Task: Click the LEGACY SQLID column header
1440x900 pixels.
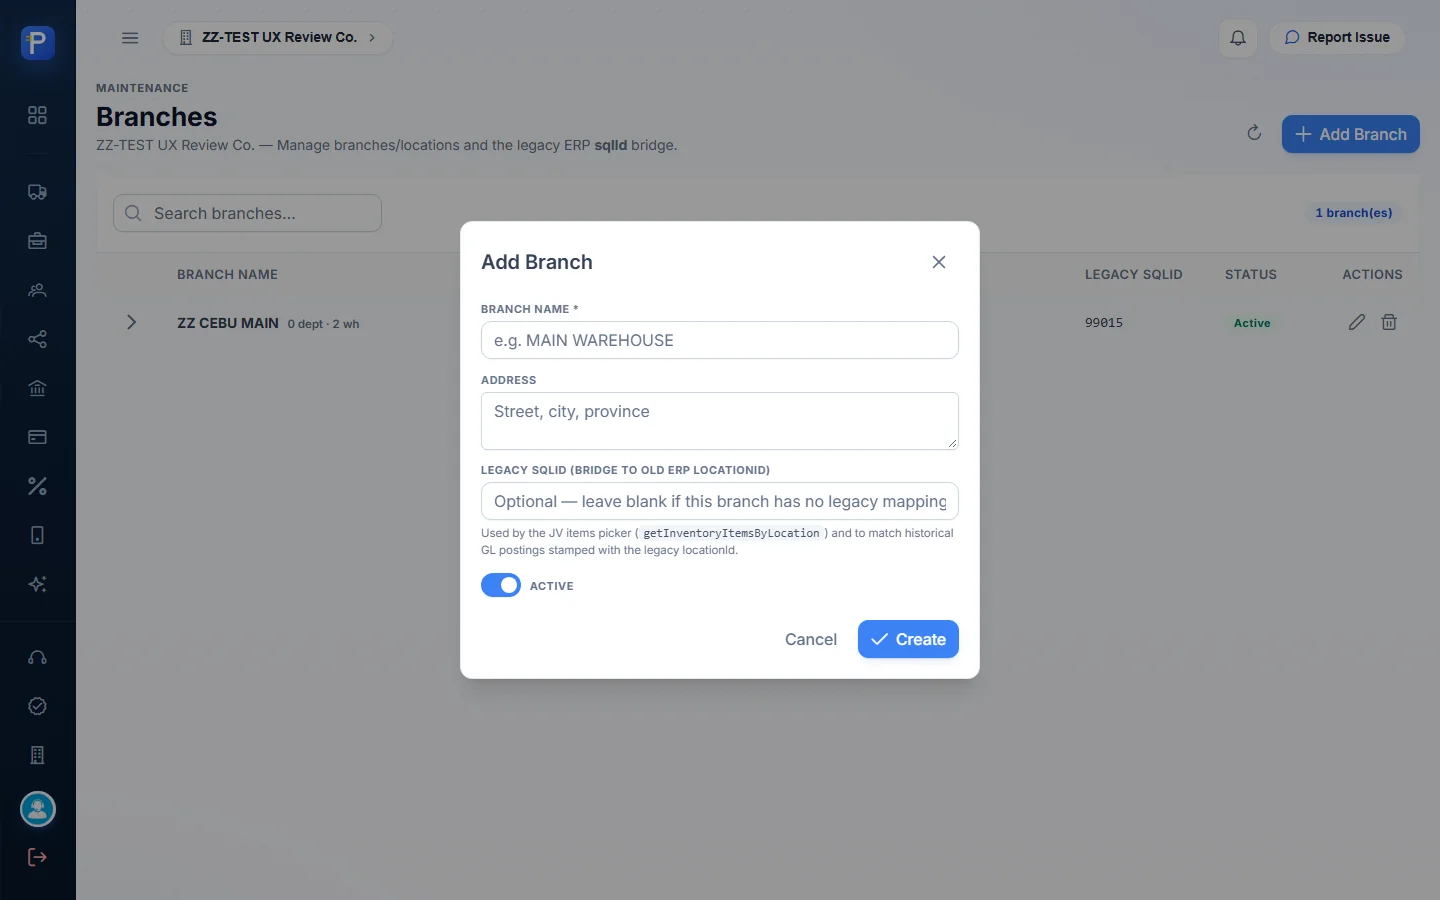Action: [1134, 274]
